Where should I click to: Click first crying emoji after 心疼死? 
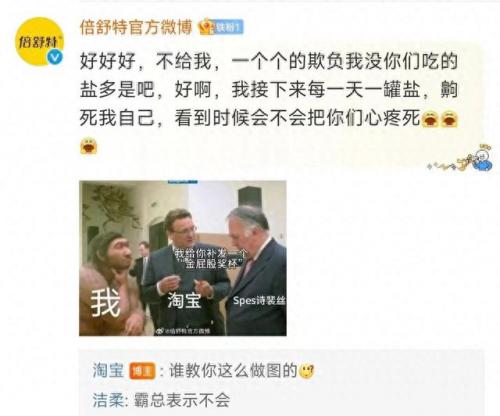tap(430, 119)
